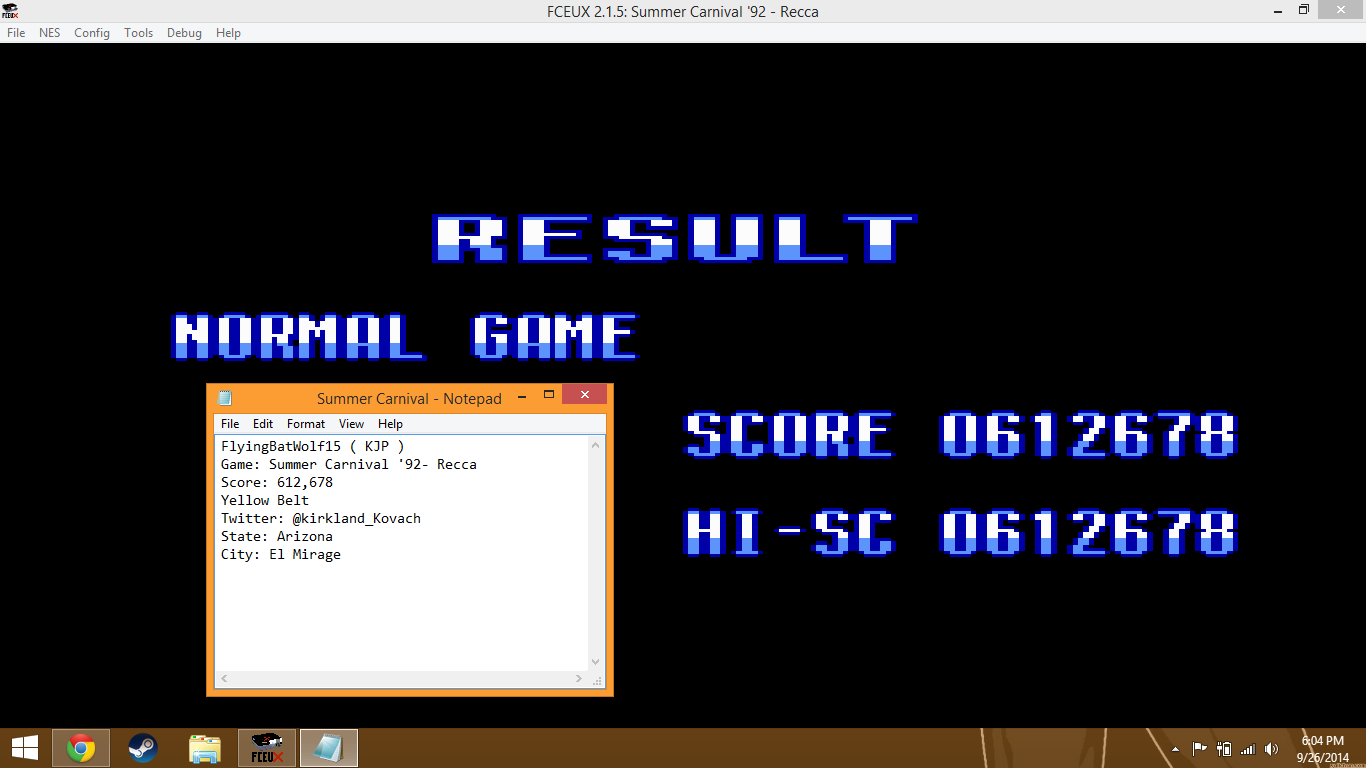Click Notepad's vertical scrollbar down arrow
This screenshot has height=768, width=1366.
pos(596,662)
